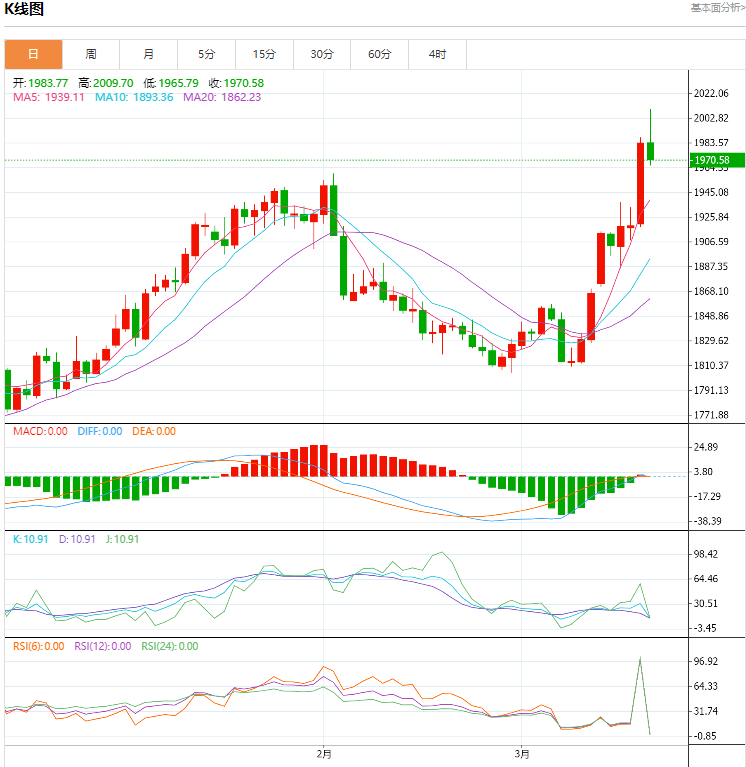Switch to the 月 monthly tab
746x767 pixels.
click(x=149, y=54)
